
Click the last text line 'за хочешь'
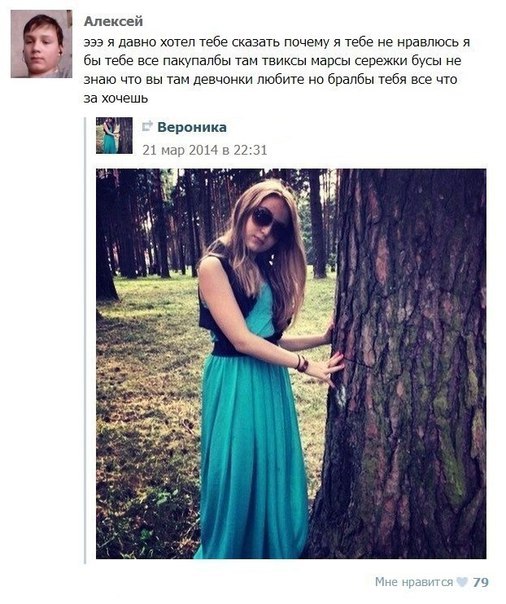(x=116, y=99)
